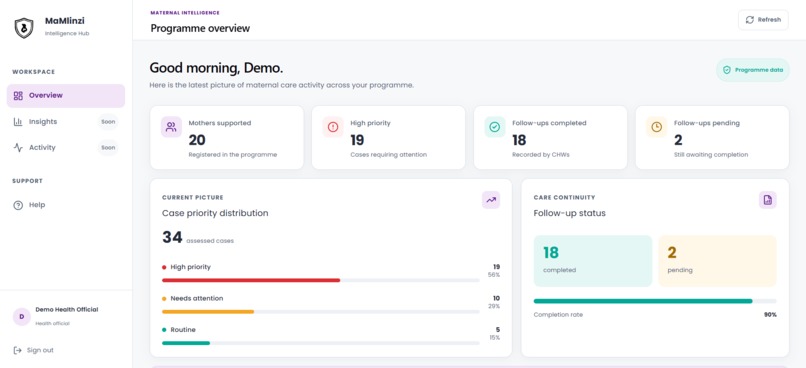The image size is (806, 368).
Task: Click the 'Follow-up status' heading
Action: pyautogui.click(x=570, y=213)
